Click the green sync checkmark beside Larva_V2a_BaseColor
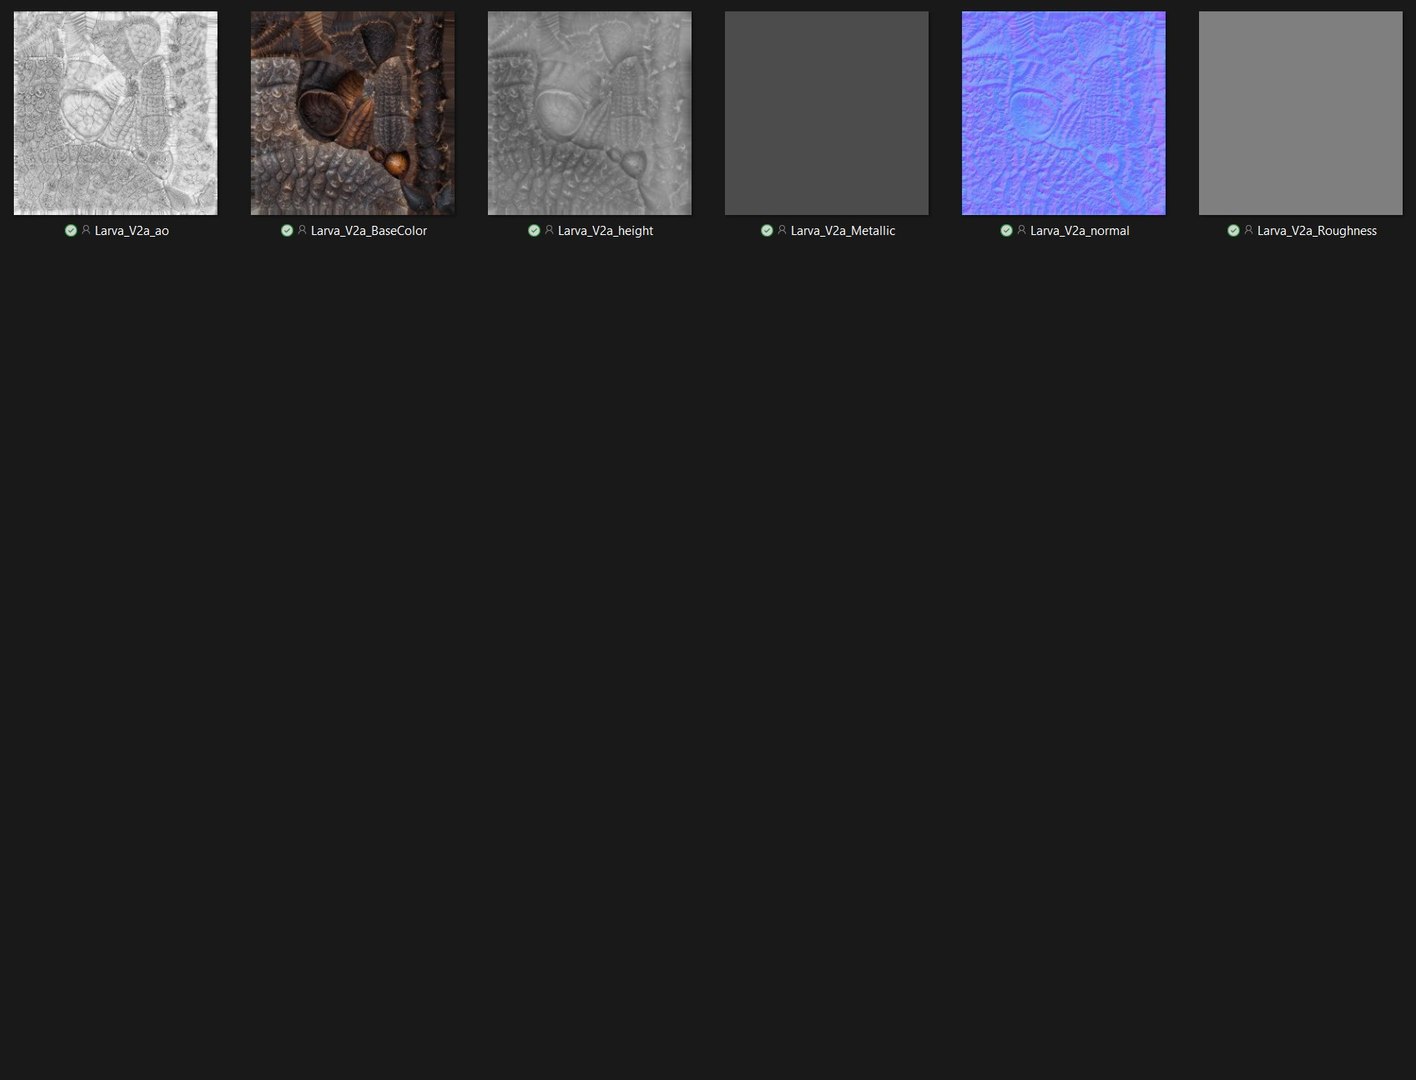1416x1080 pixels. click(x=287, y=230)
